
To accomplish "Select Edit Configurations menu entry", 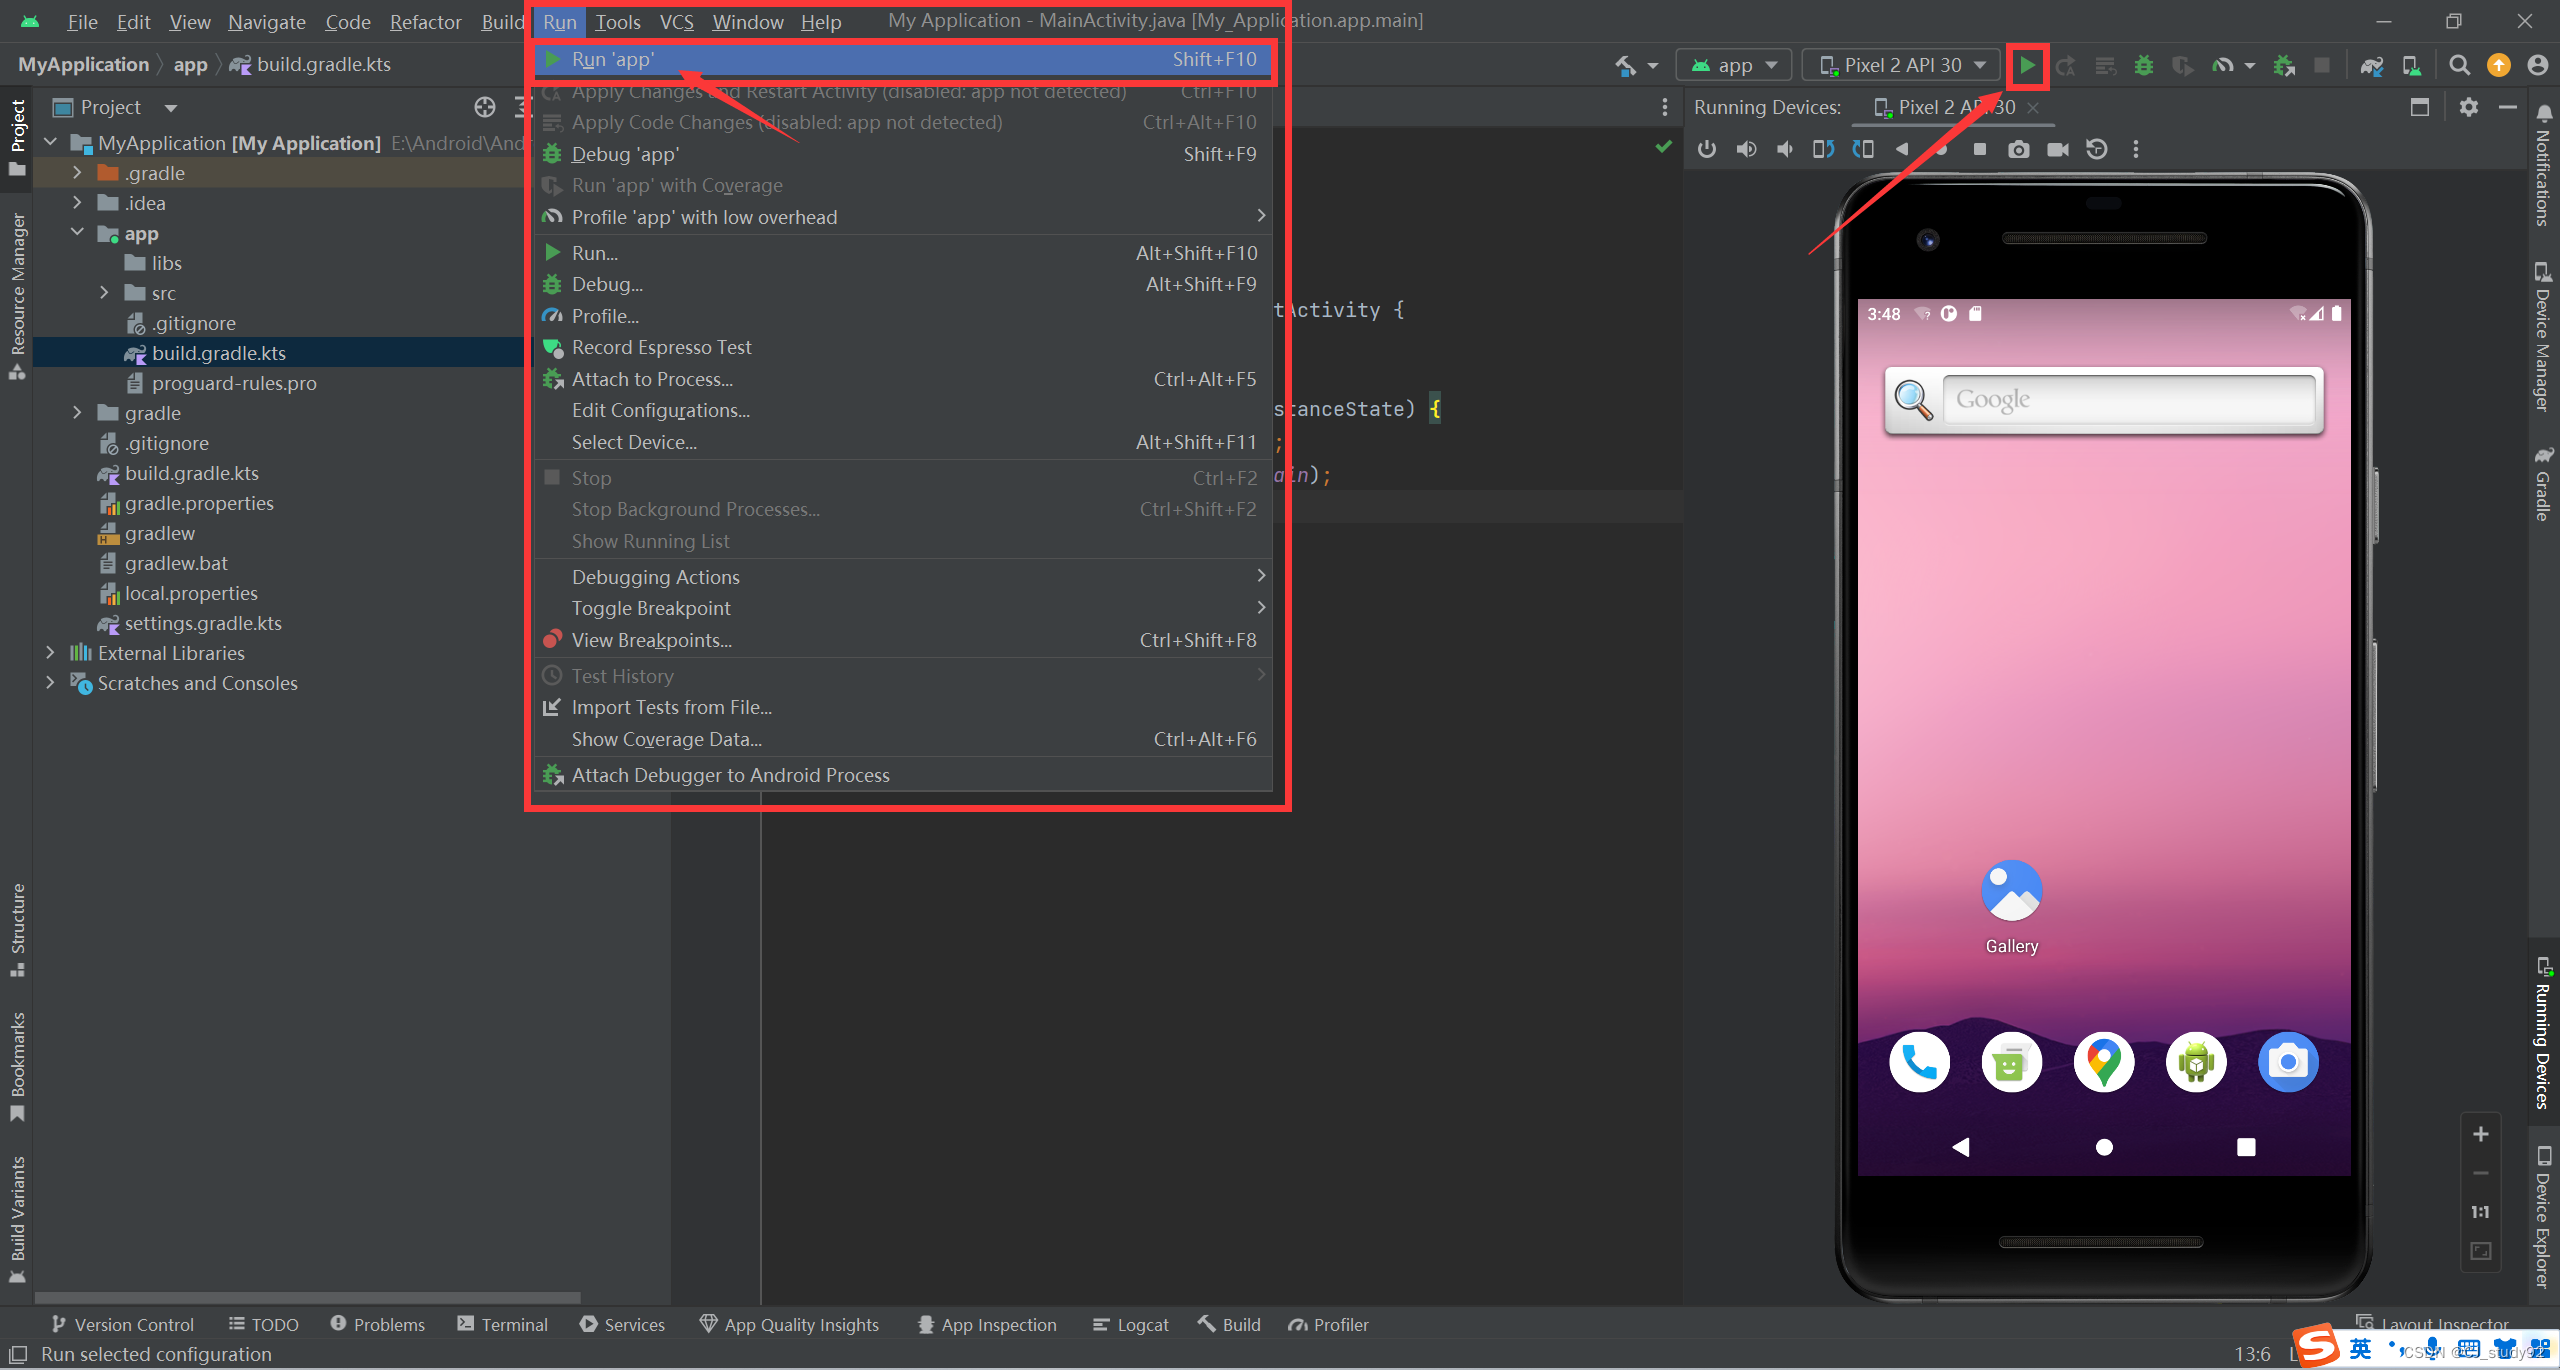I will click(660, 410).
